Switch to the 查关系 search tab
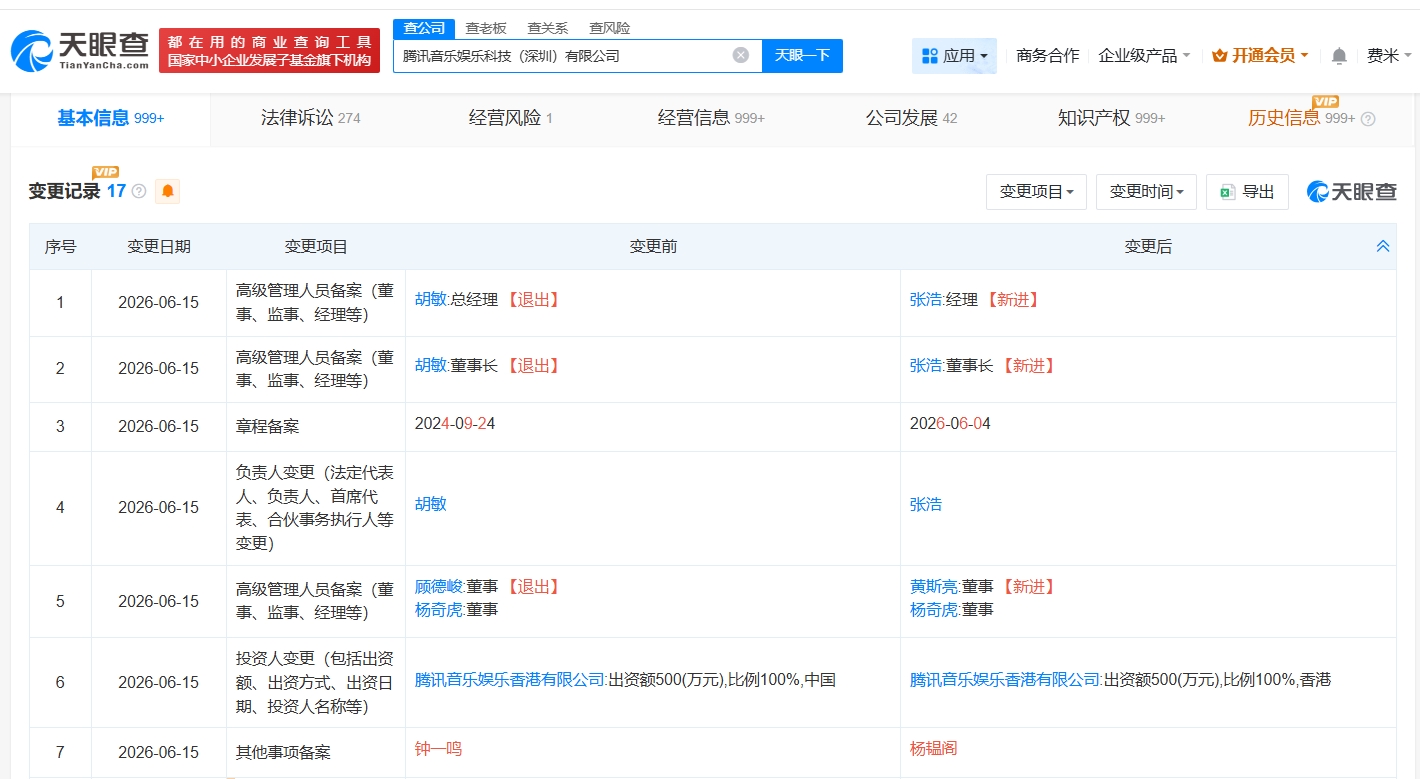Viewport: 1420px width, 779px height. (548, 28)
